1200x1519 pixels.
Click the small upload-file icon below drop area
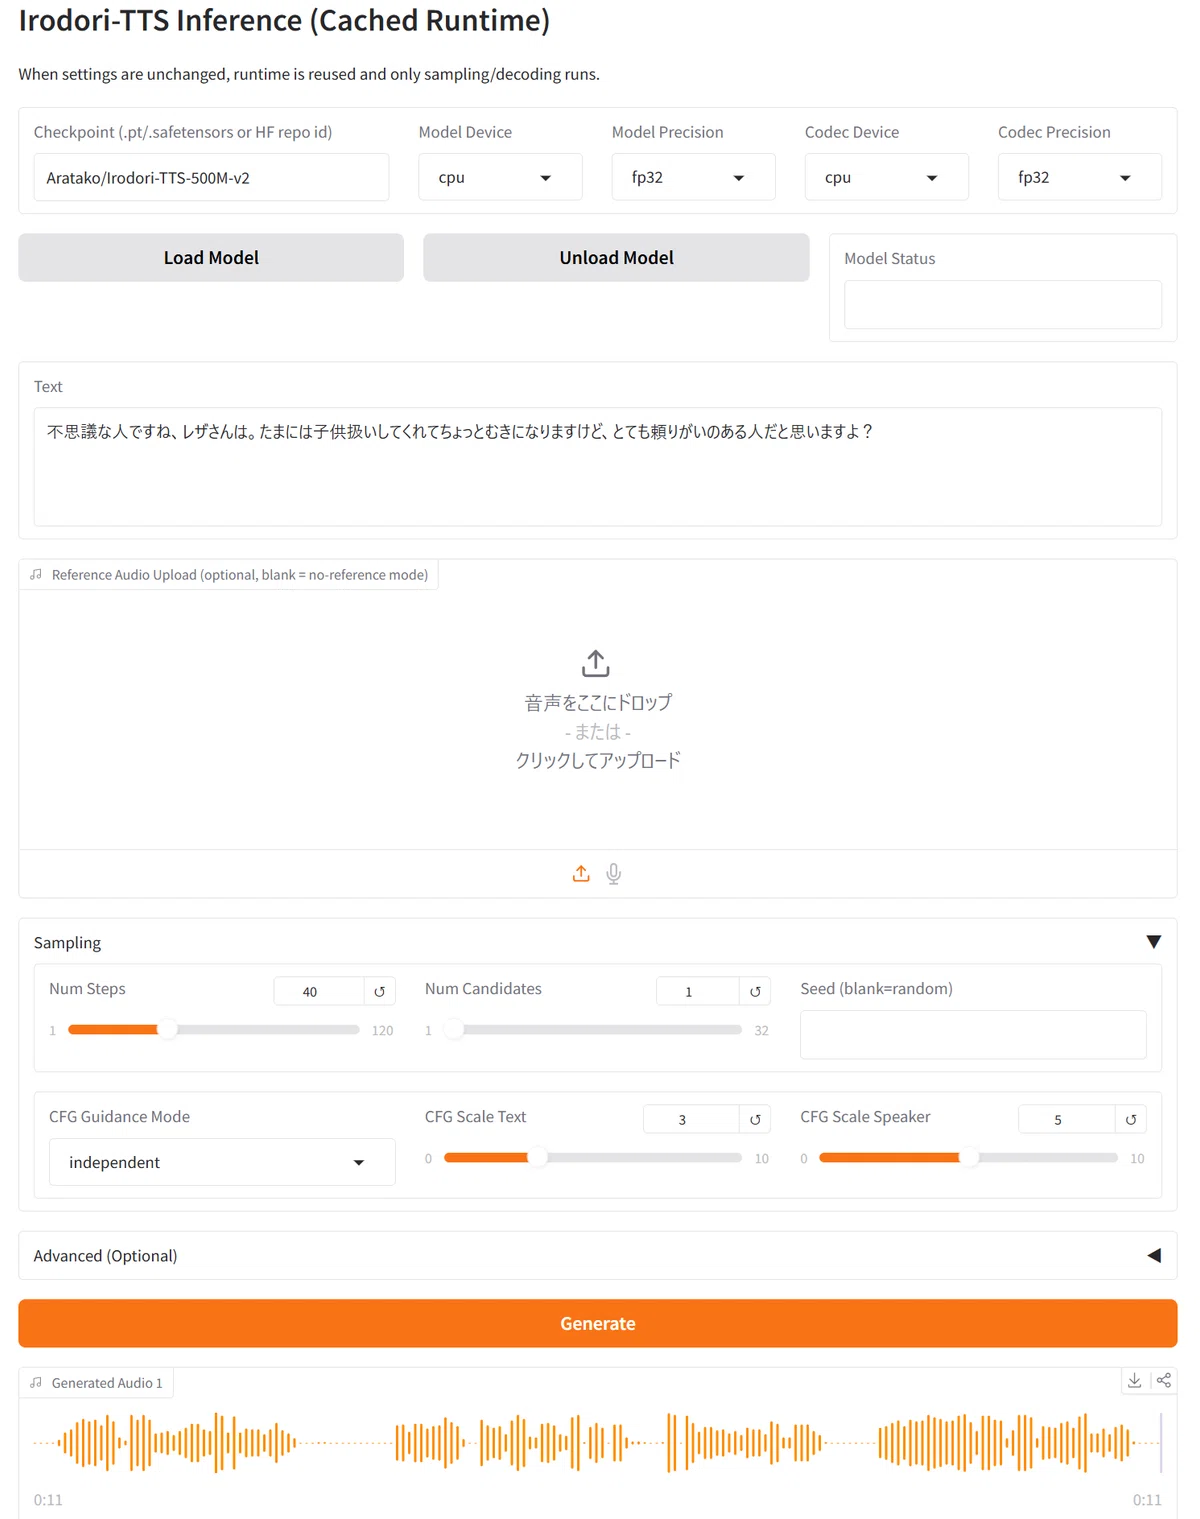click(x=581, y=873)
